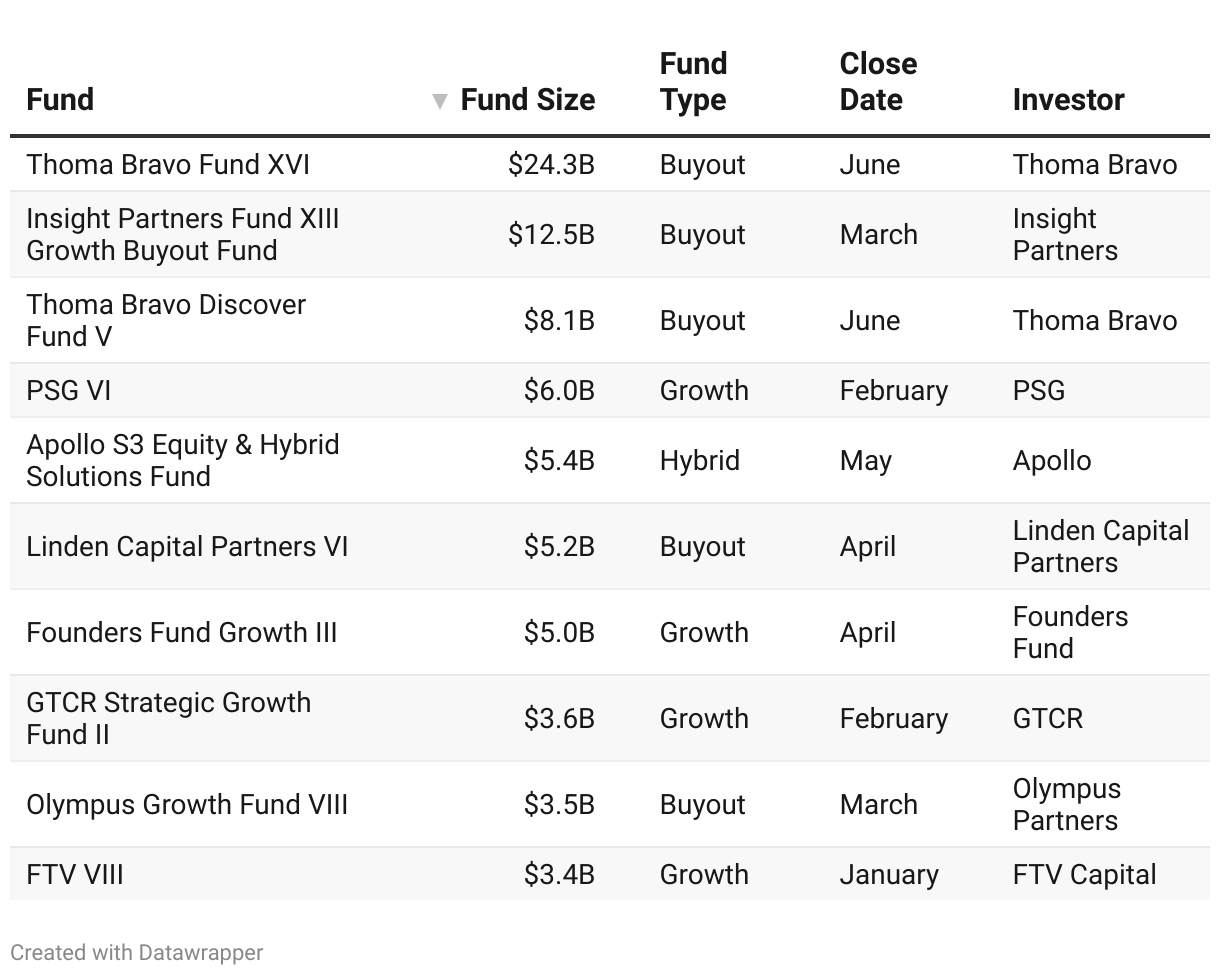Click GTCR Strategic Growth Fund II

point(168,718)
